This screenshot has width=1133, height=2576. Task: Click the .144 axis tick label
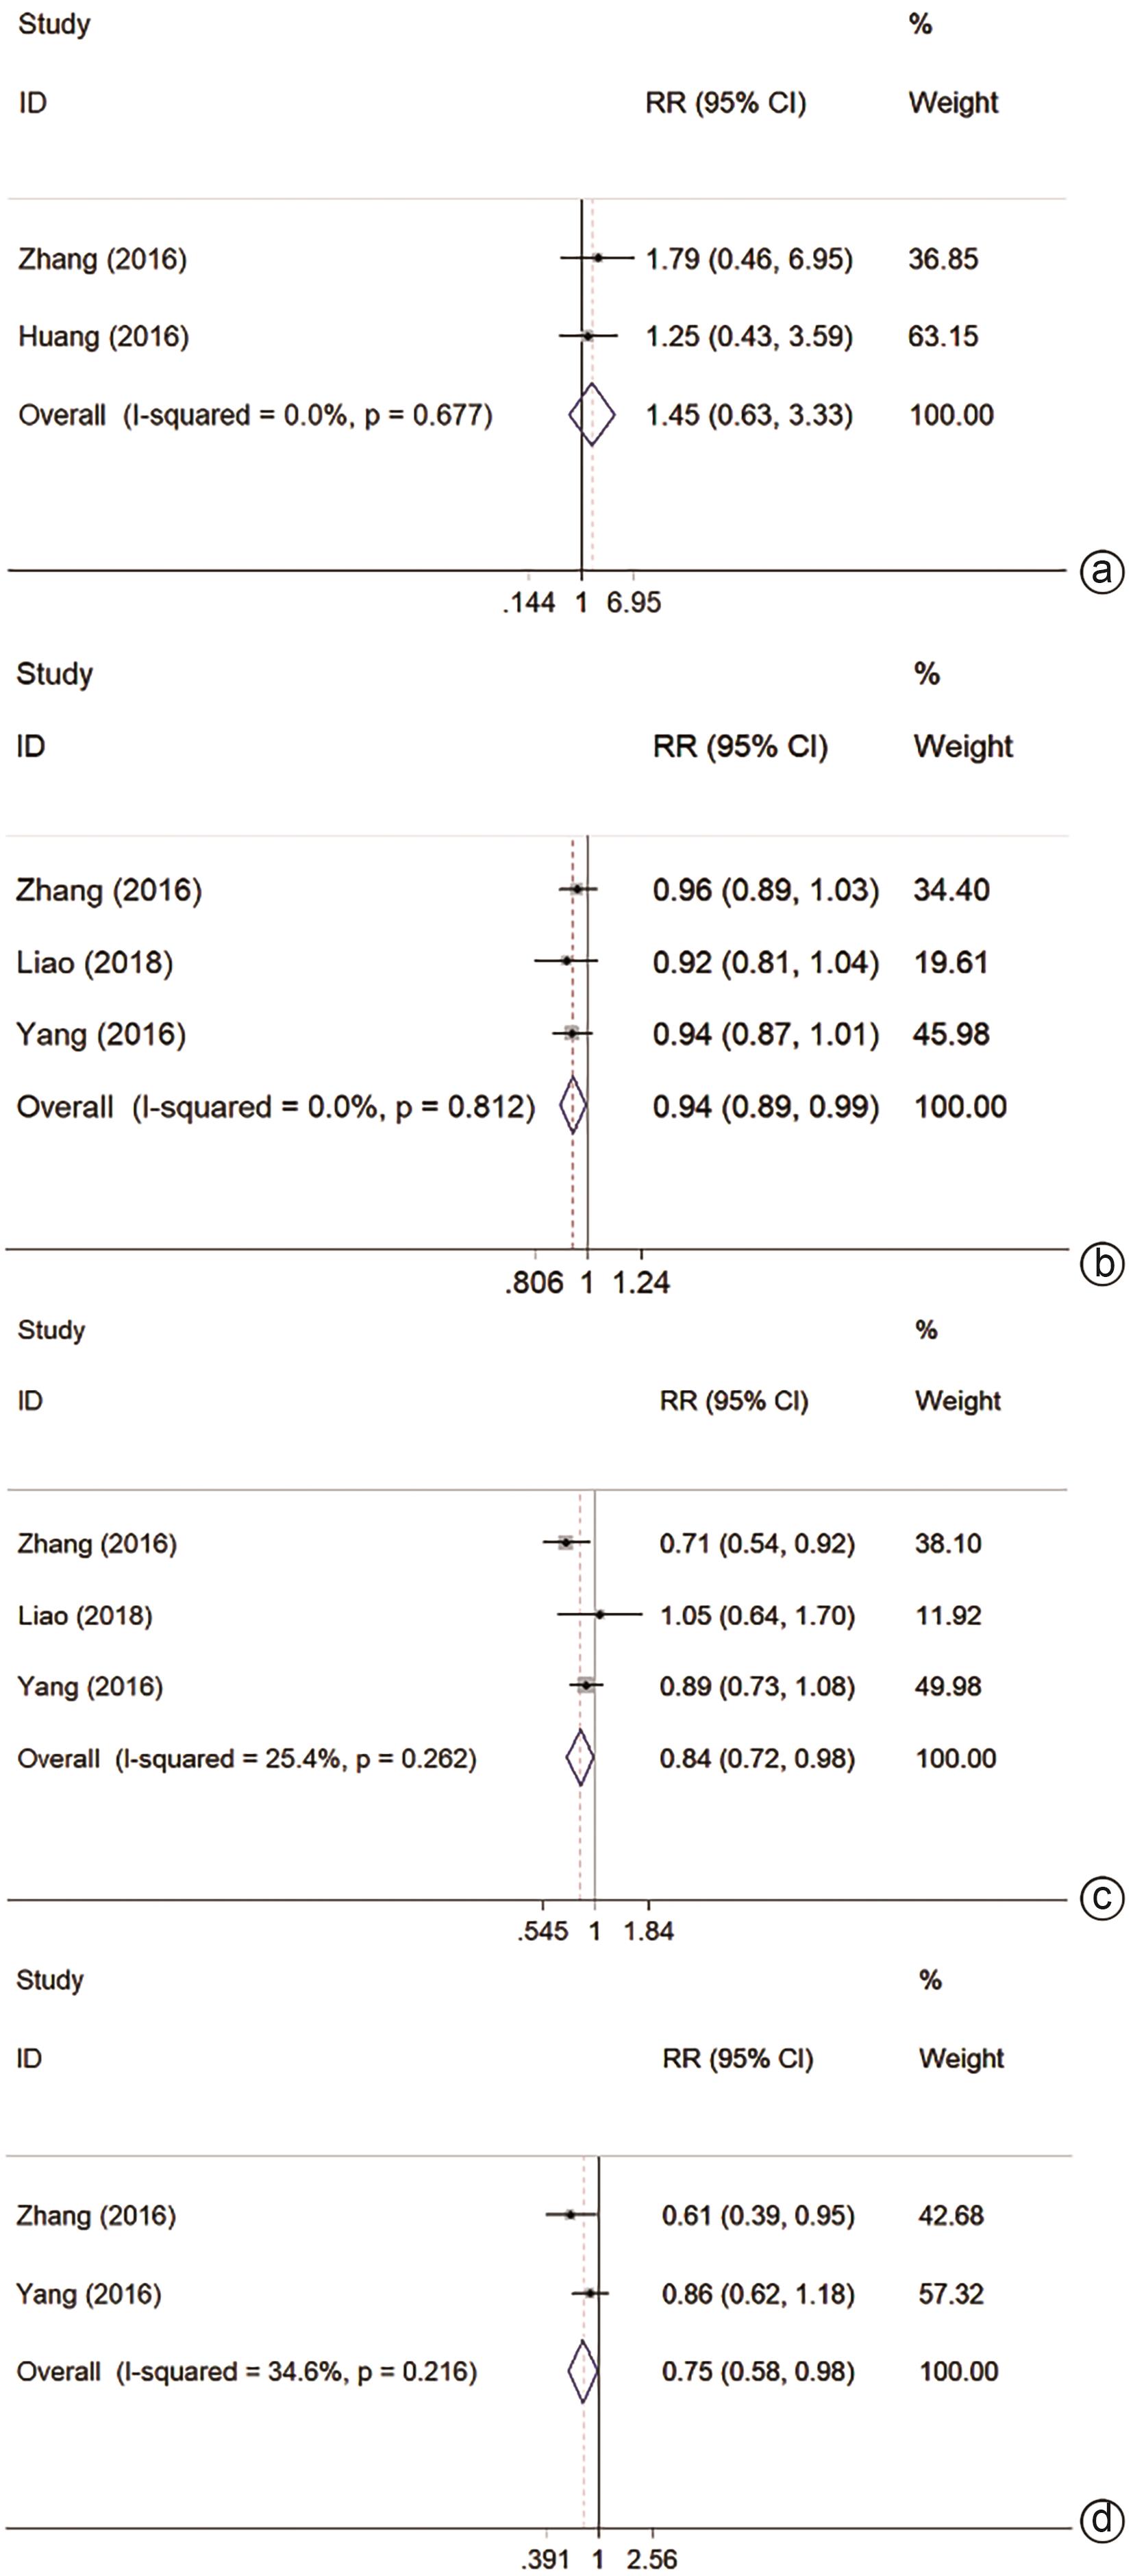pos(529,602)
